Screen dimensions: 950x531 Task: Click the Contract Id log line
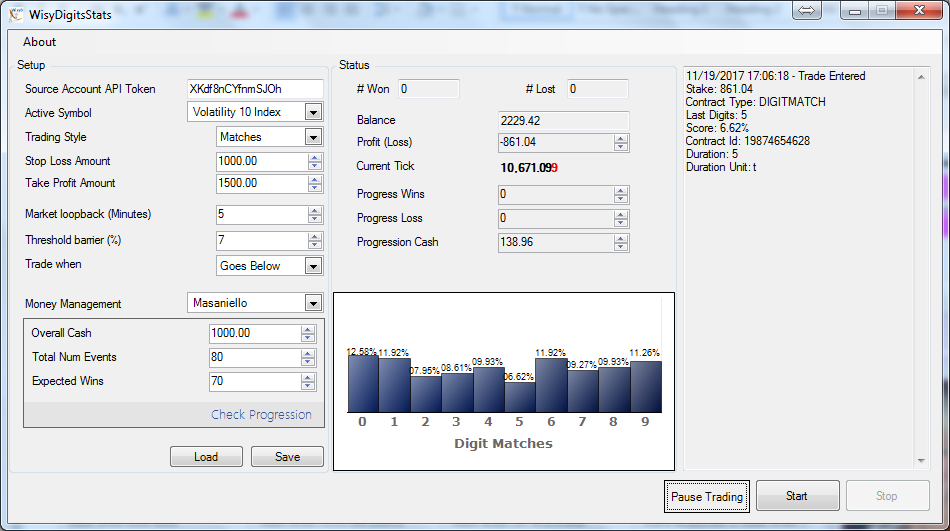pyautogui.click(x=748, y=141)
